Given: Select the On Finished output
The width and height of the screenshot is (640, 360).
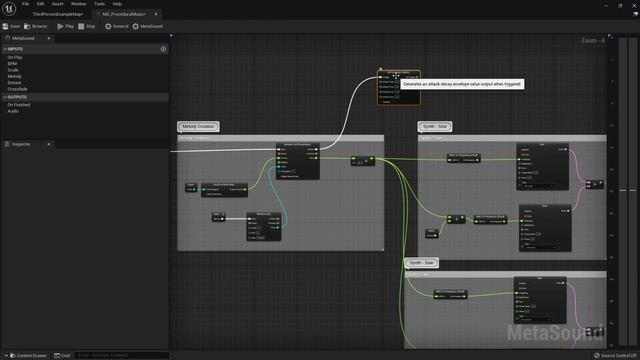Looking at the screenshot, I should click(x=19, y=105).
